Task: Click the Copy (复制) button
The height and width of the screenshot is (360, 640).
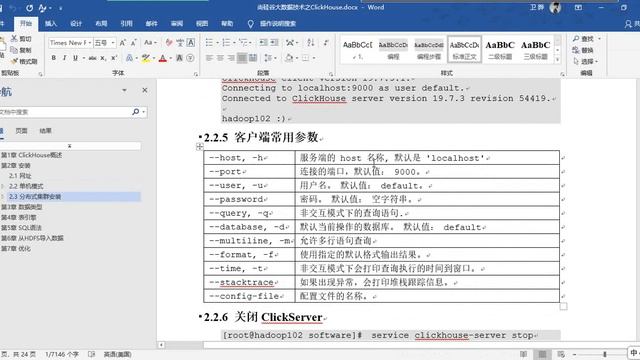Action: pos(21,50)
